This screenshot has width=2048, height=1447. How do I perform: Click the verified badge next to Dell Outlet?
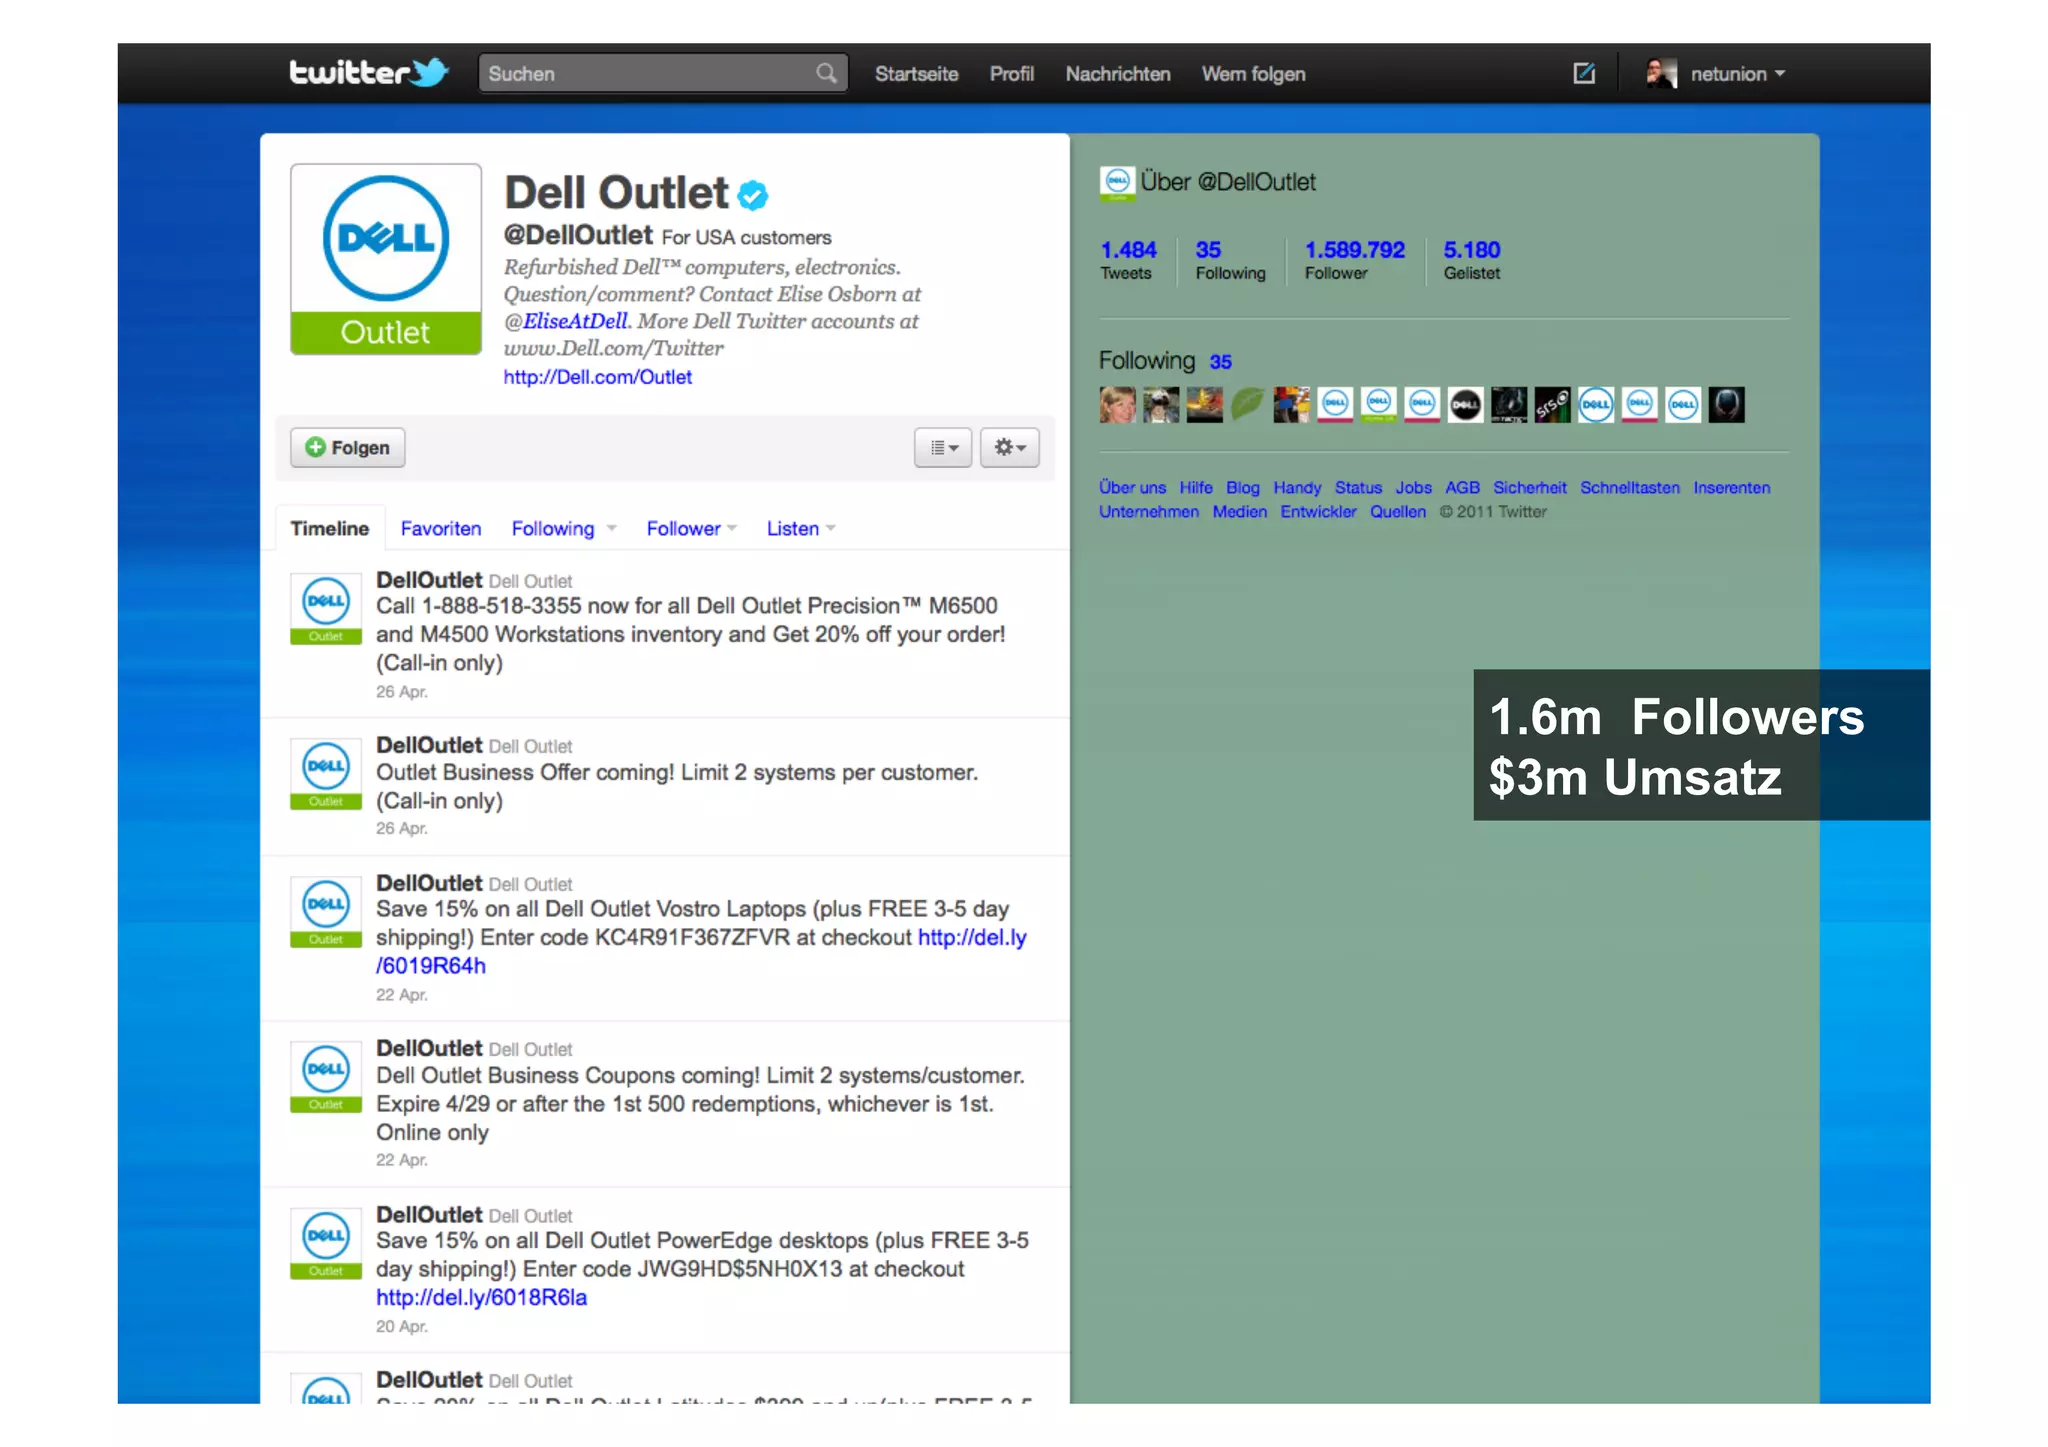753,195
